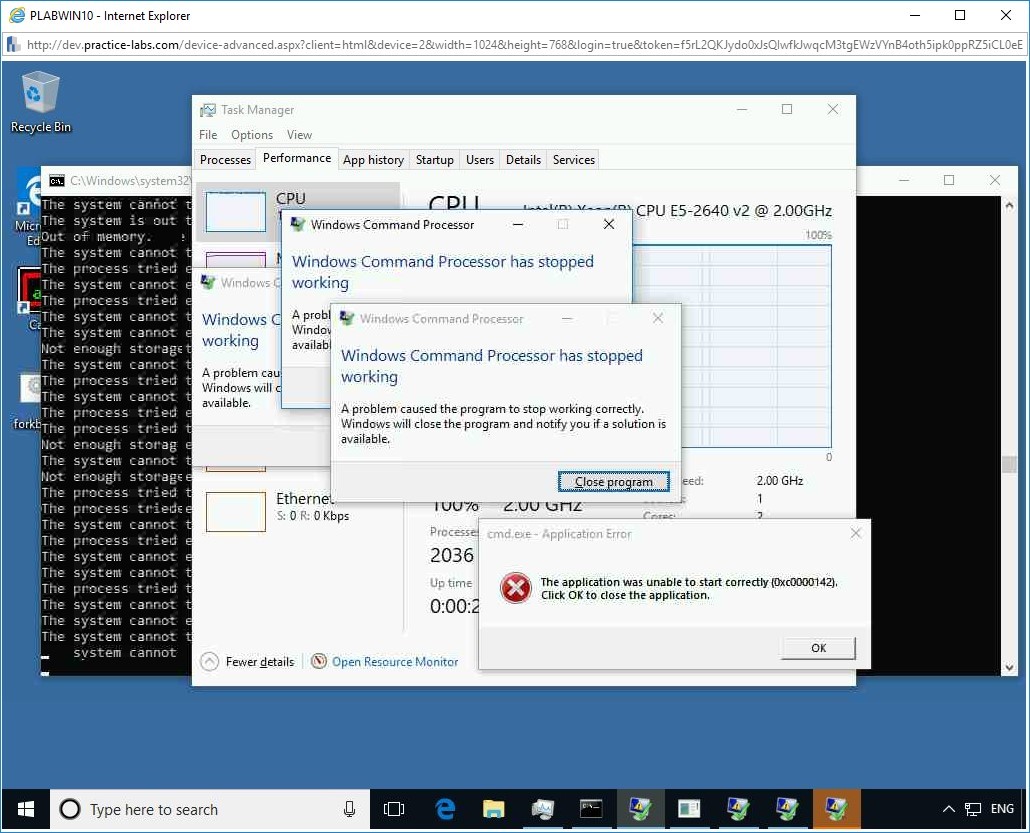The image size is (1030, 833).
Task: Click the search microphone icon
Action: point(347,809)
